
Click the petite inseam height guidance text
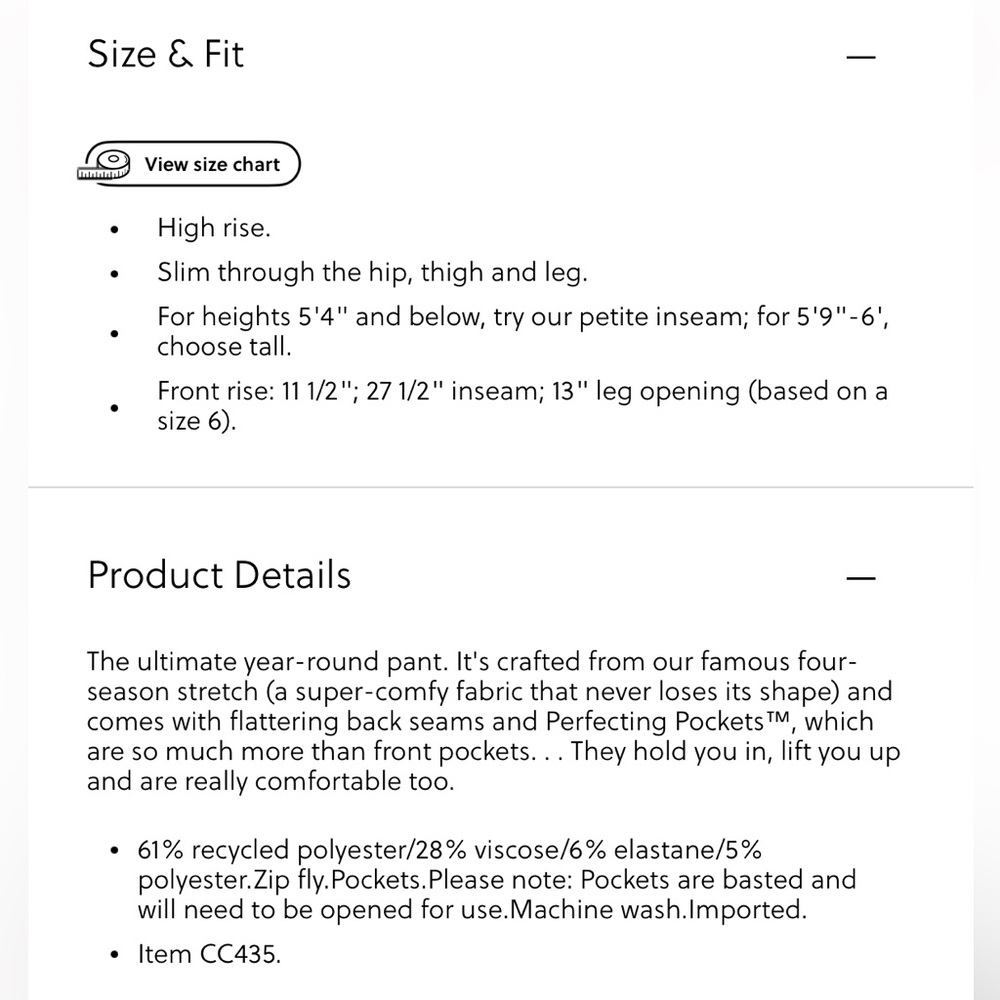click(x=522, y=316)
